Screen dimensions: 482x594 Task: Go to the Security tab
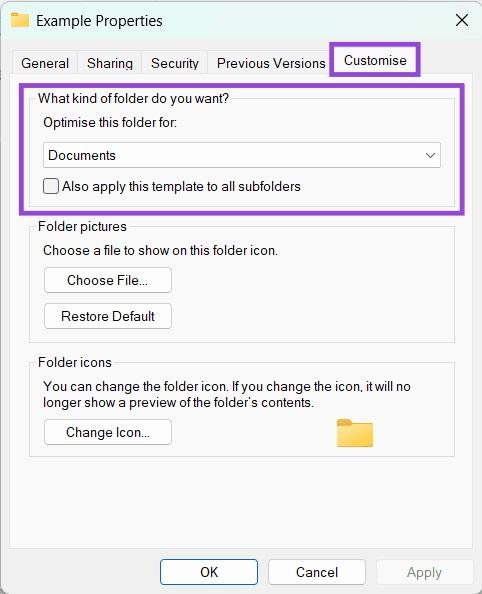click(x=175, y=63)
